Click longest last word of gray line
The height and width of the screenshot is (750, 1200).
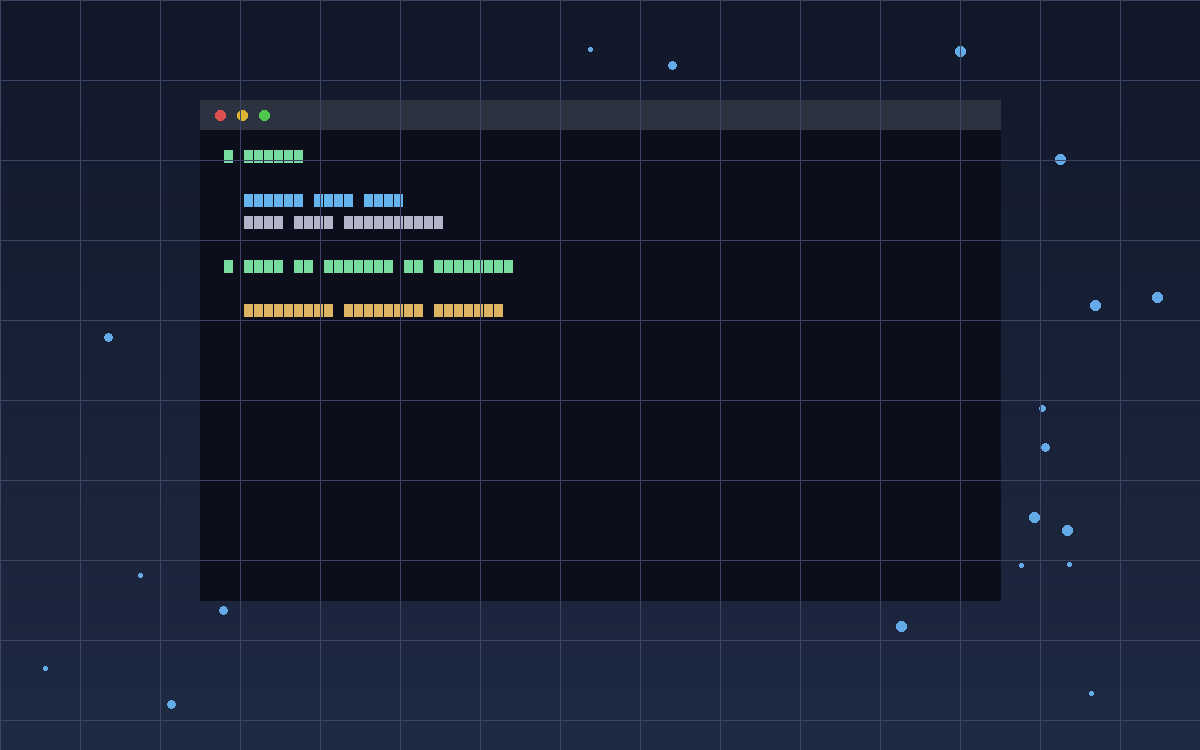(393, 222)
